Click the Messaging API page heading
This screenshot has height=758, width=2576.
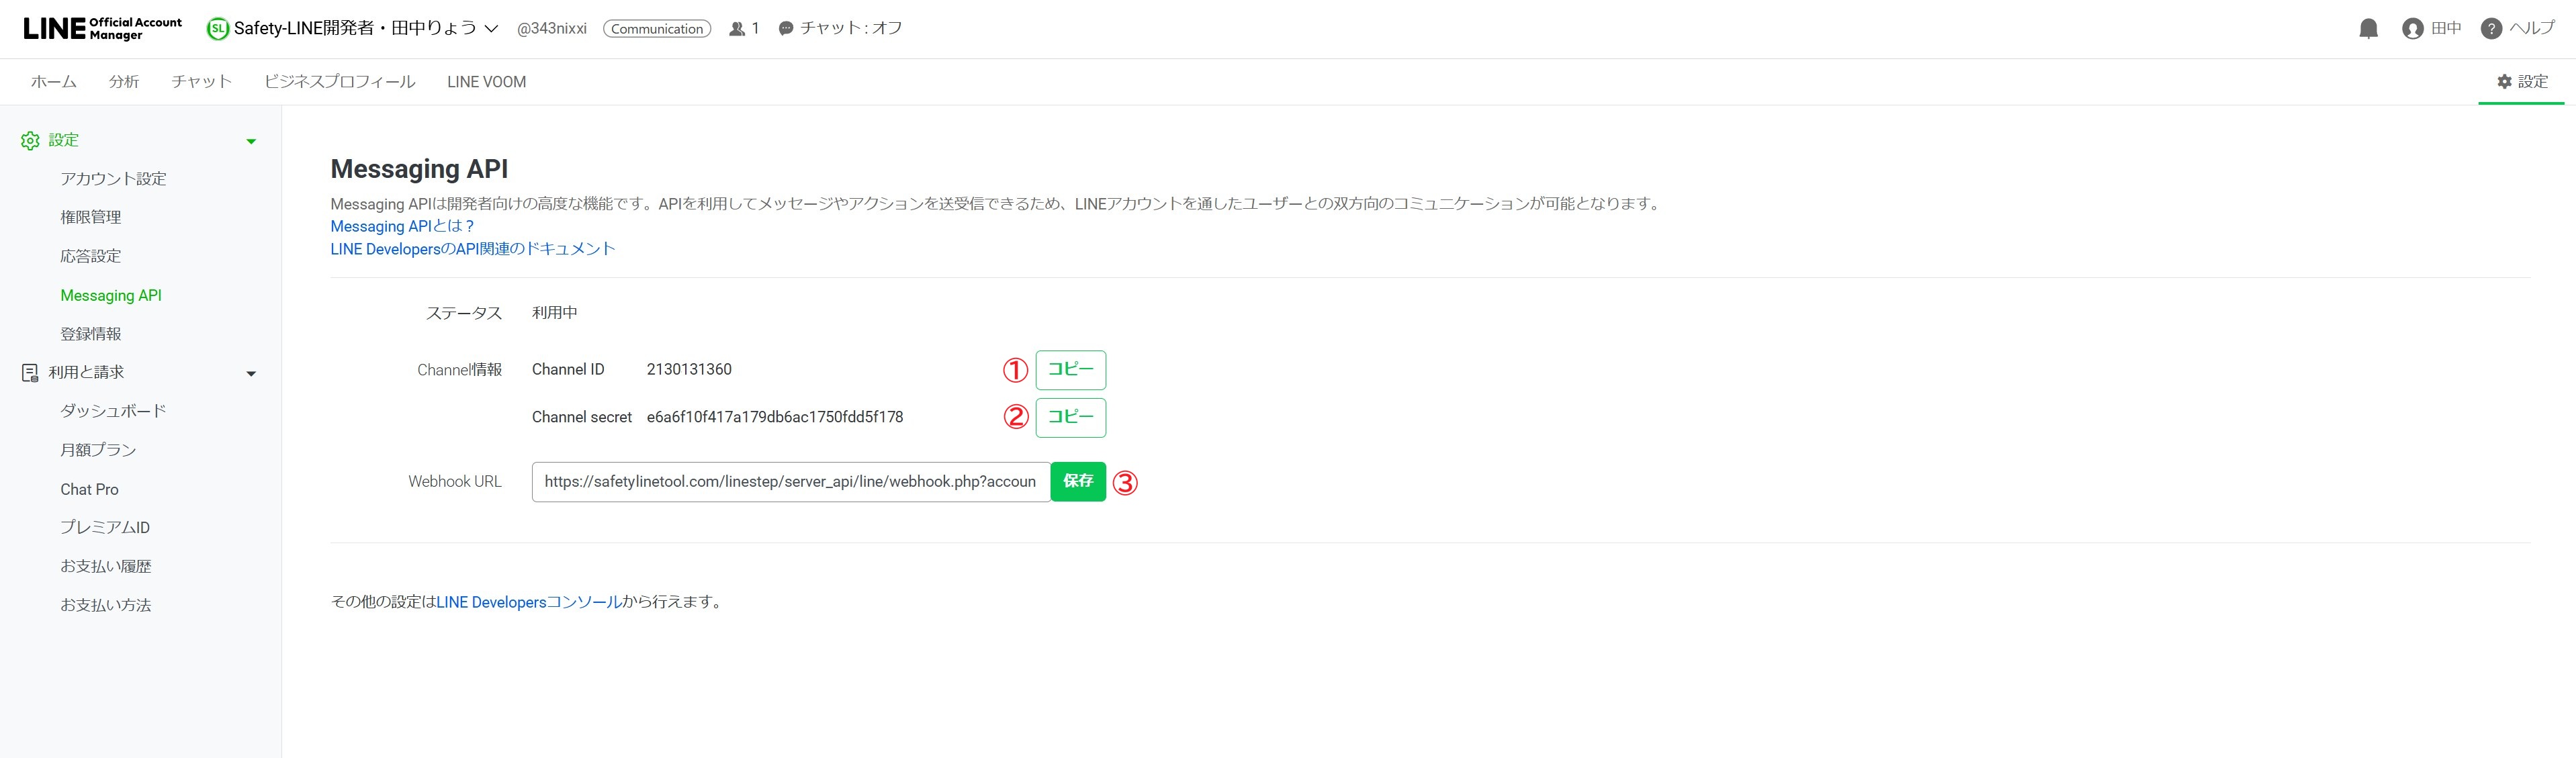(419, 169)
